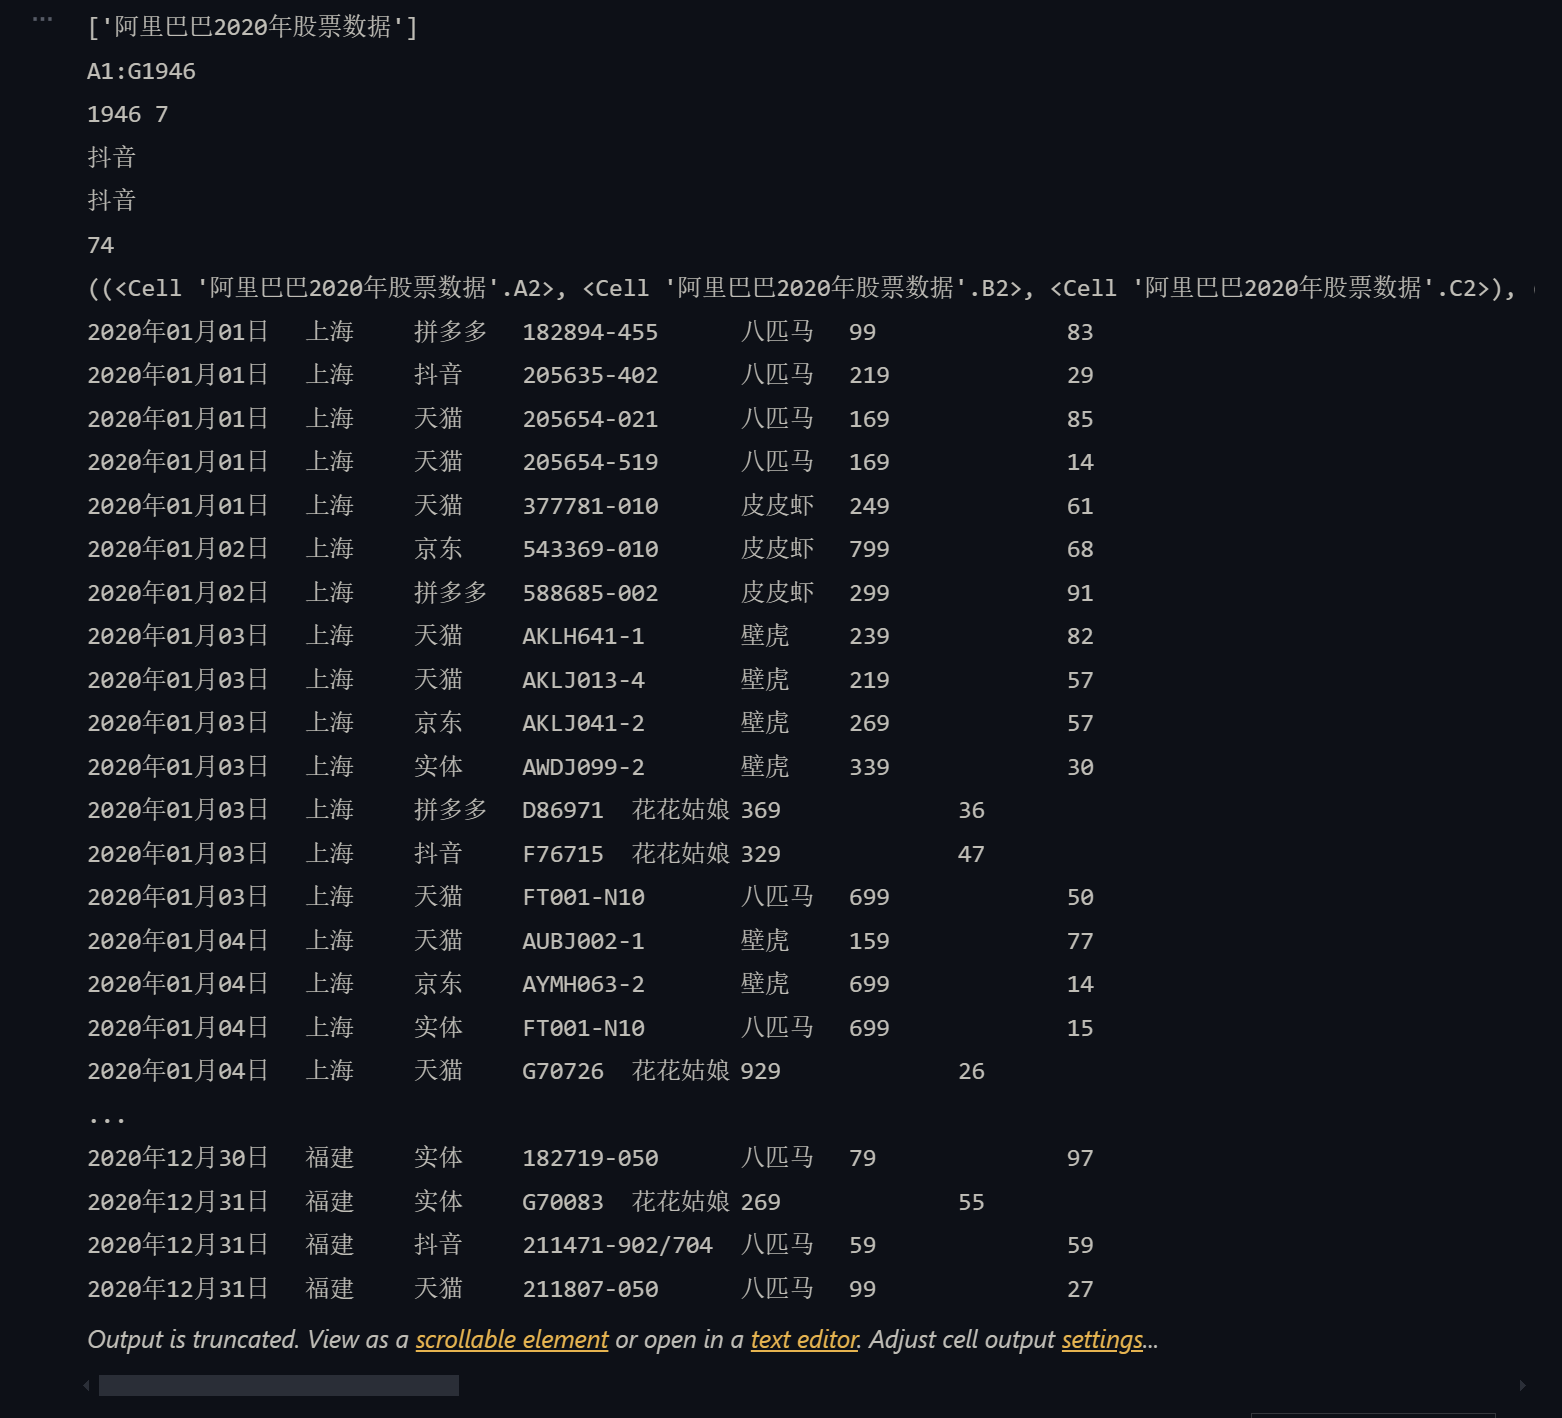The height and width of the screenshot is (1418, 1562).
Task: Click the left scroll arrow of output
Action: click(x=87, y=1385)
